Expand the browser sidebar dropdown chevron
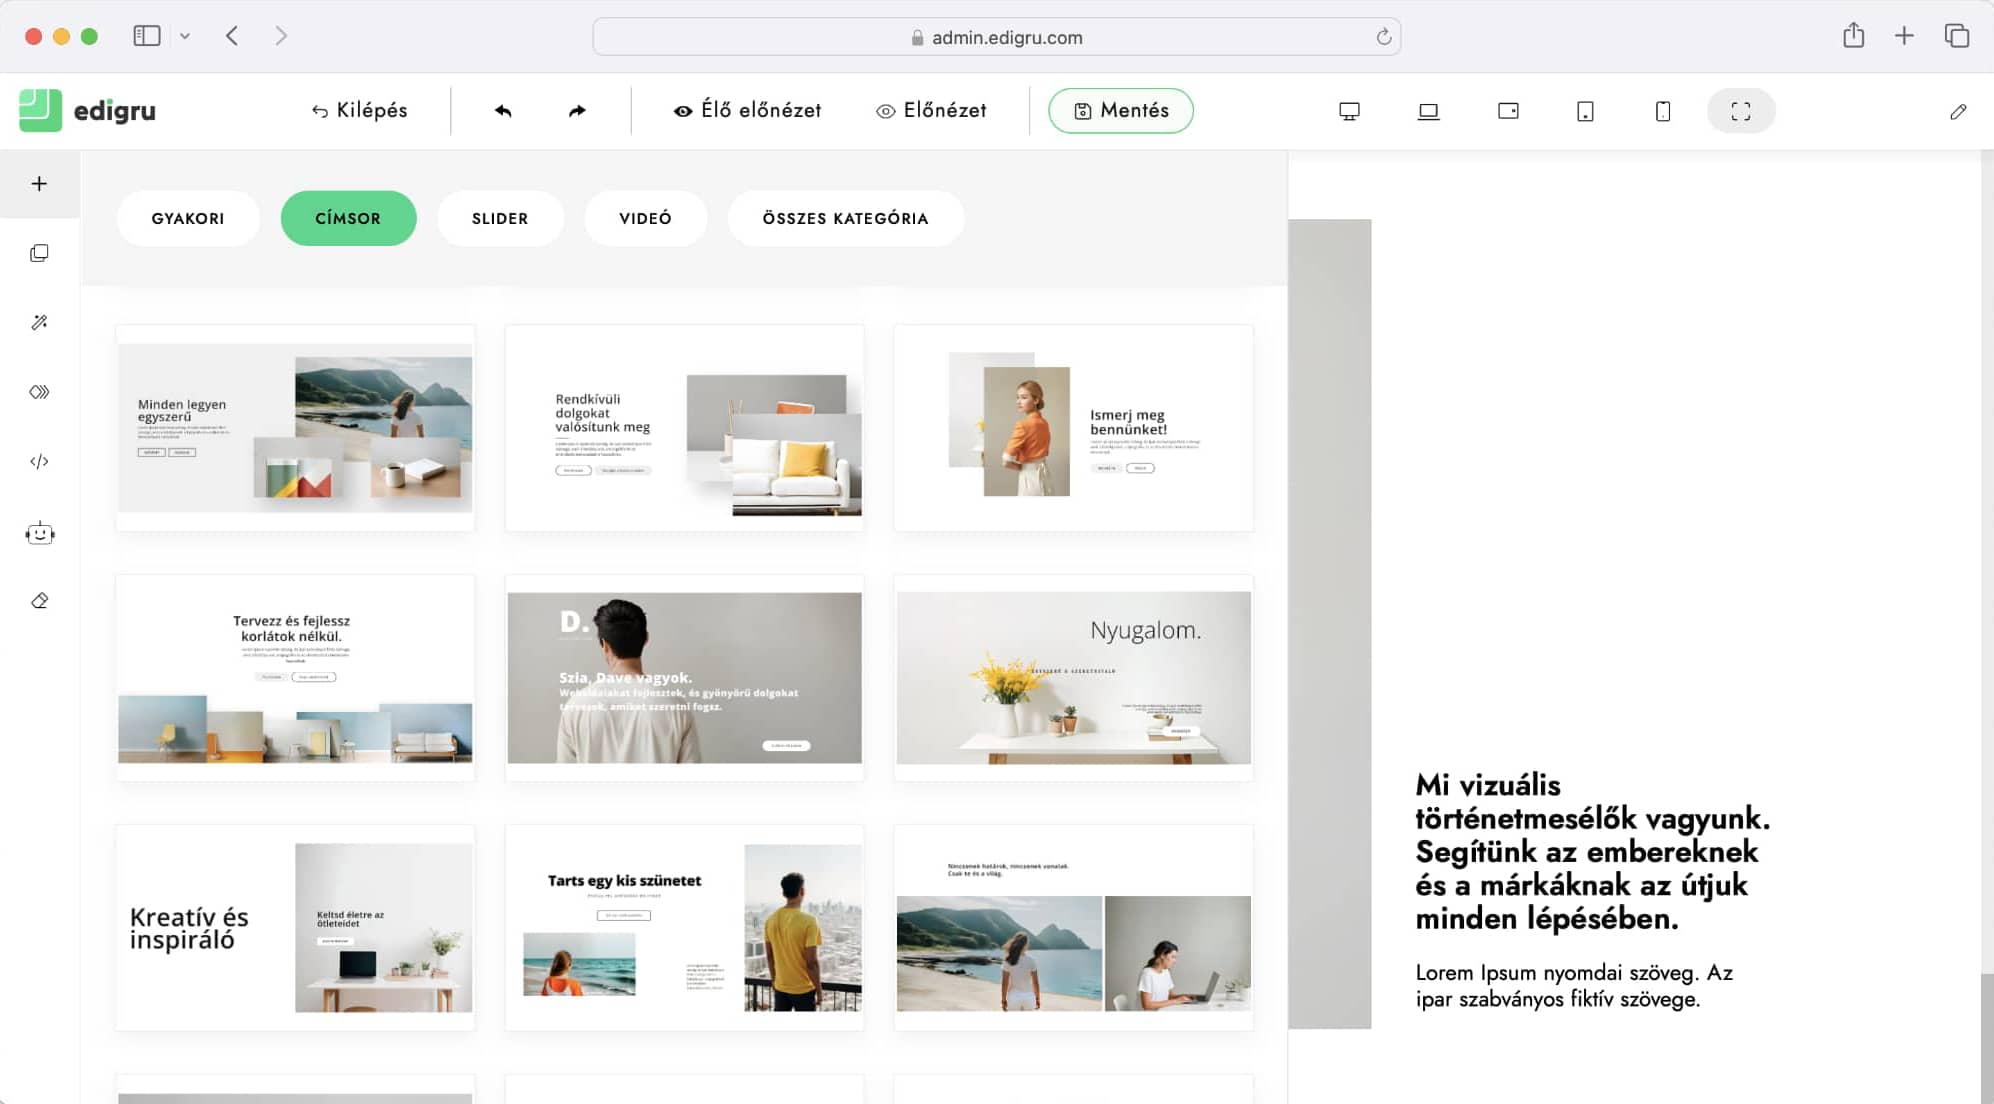 pyautogui.click(x=185, y=36)
